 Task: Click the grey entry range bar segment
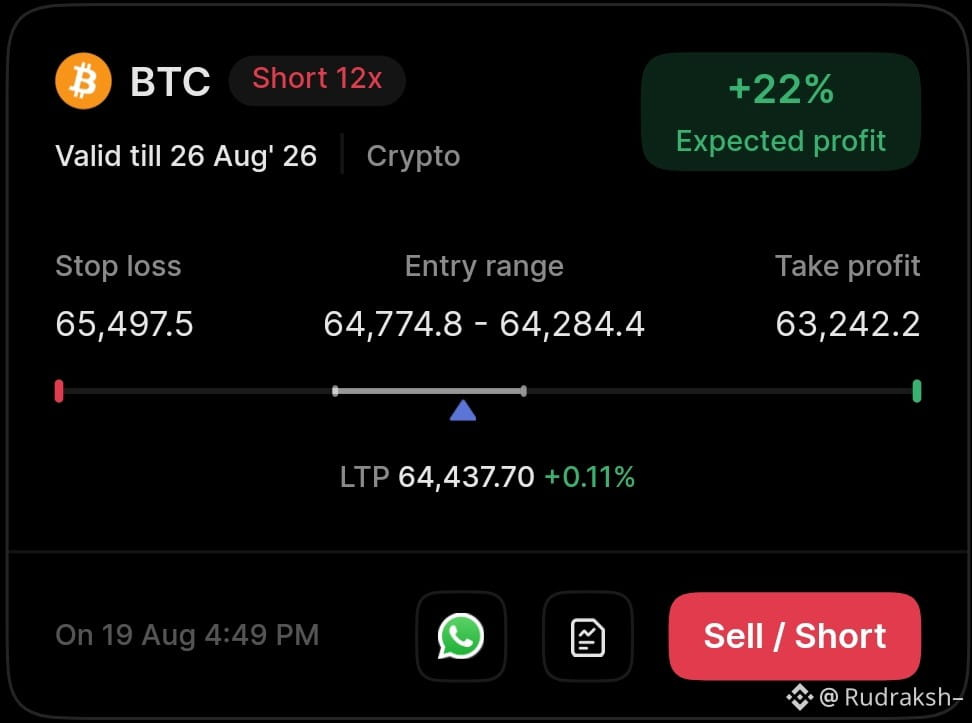click(430, 391)
